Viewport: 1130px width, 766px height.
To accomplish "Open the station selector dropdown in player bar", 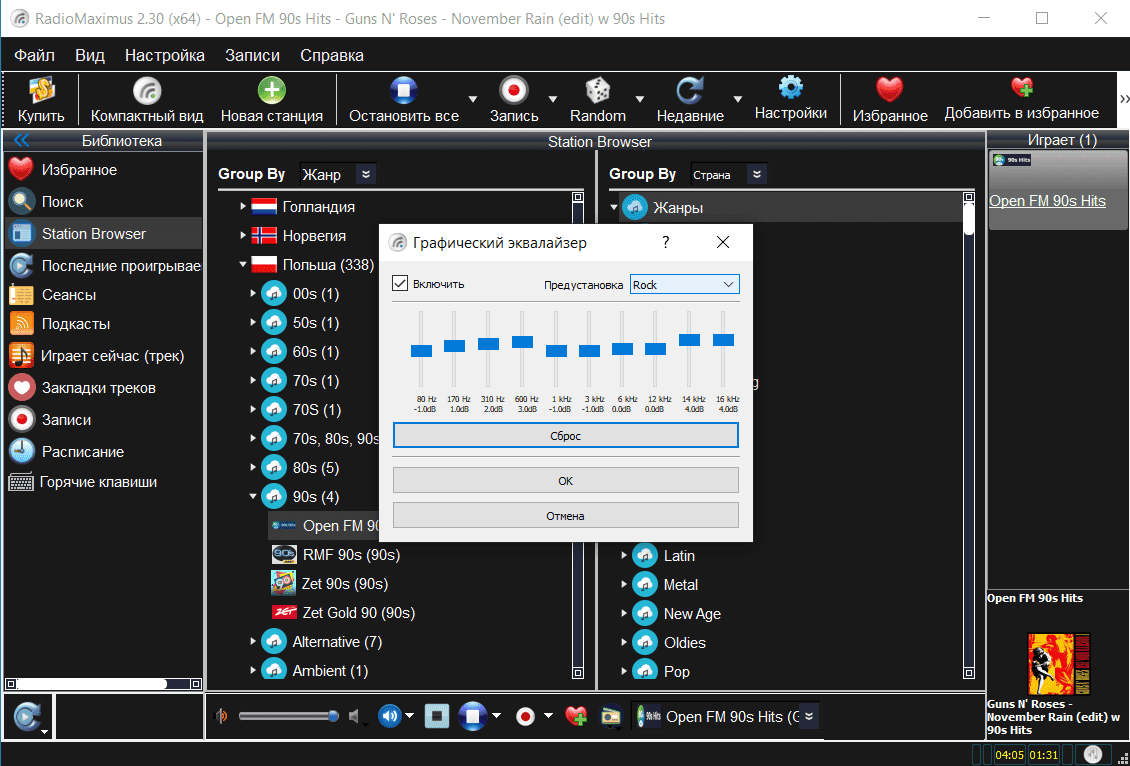I will click(x=809, y=716).
